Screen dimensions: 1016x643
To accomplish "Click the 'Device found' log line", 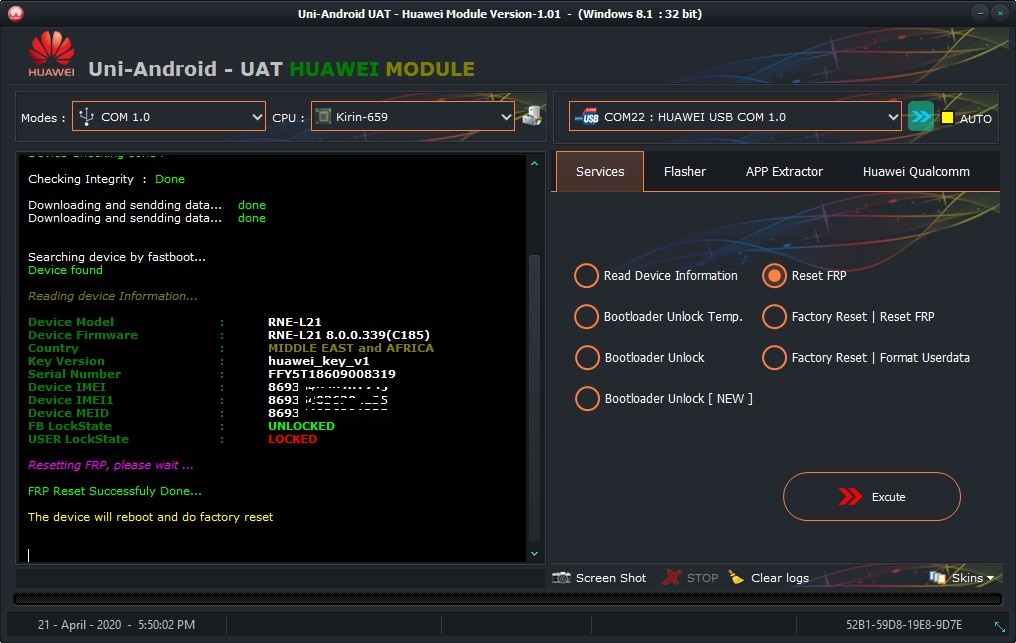I will pos(65,270).
